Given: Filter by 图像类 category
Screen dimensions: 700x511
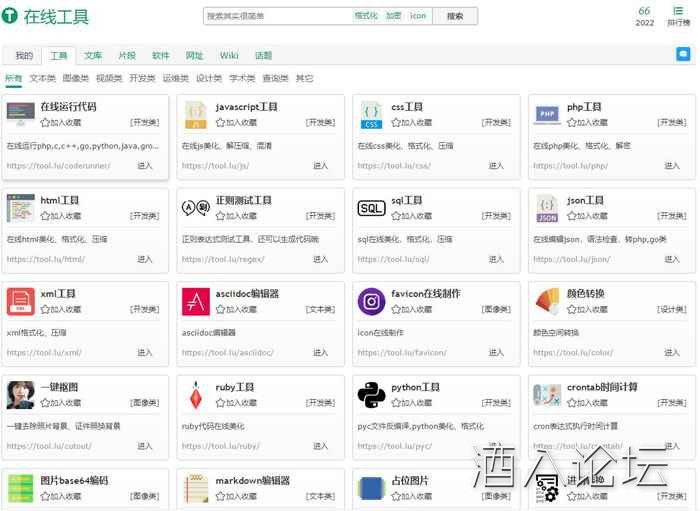Looking at the screenshot, I should [x=76, y=78].
